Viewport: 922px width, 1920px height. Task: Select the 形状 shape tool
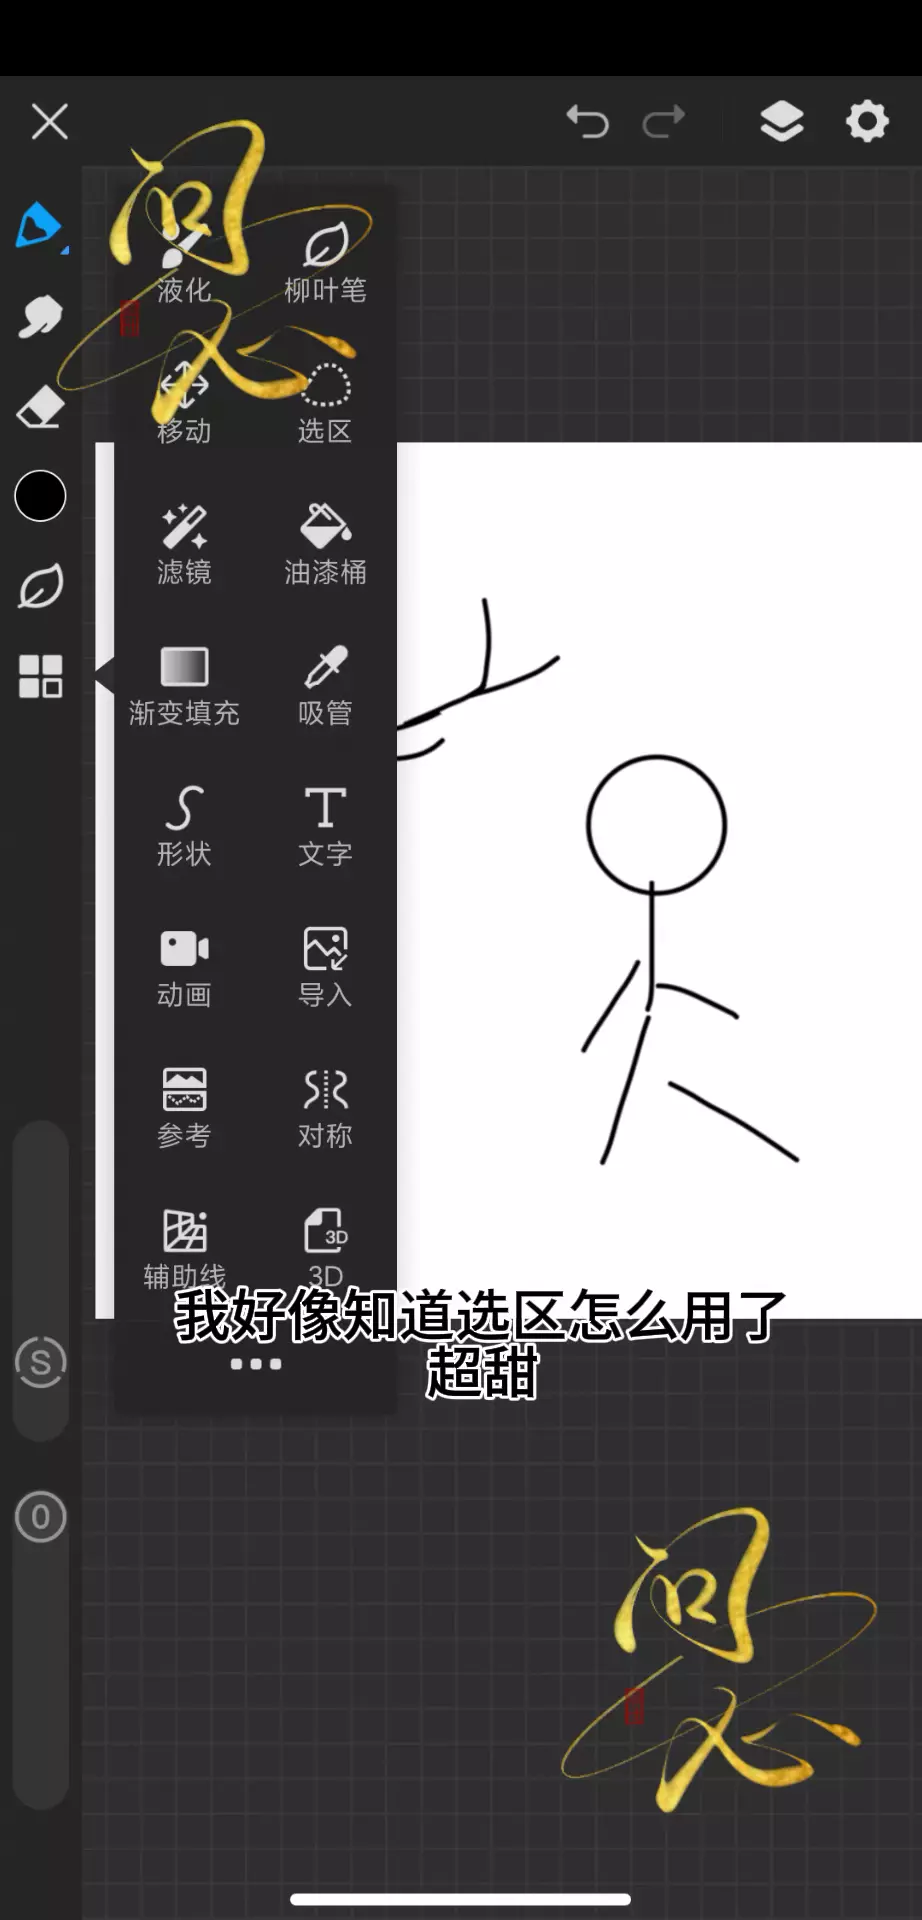click(184, 827)
